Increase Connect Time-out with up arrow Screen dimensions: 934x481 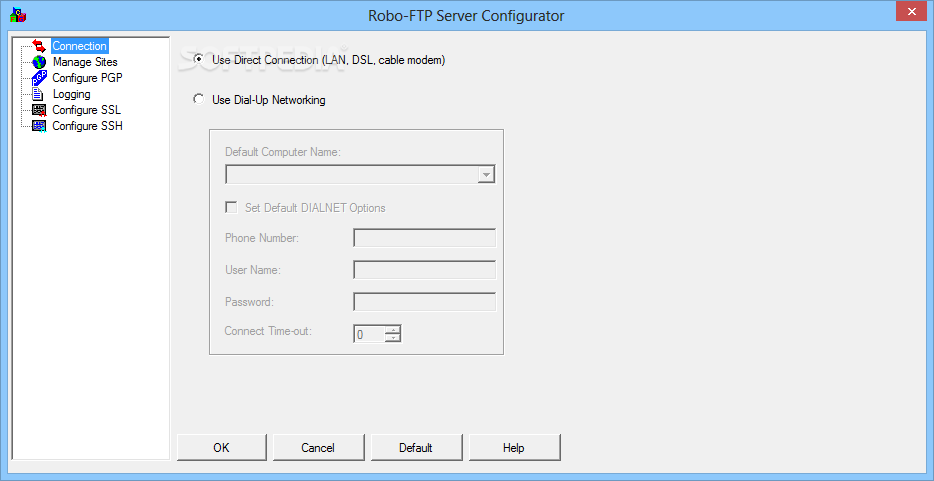pyautogui.click(x=393, y=330)
